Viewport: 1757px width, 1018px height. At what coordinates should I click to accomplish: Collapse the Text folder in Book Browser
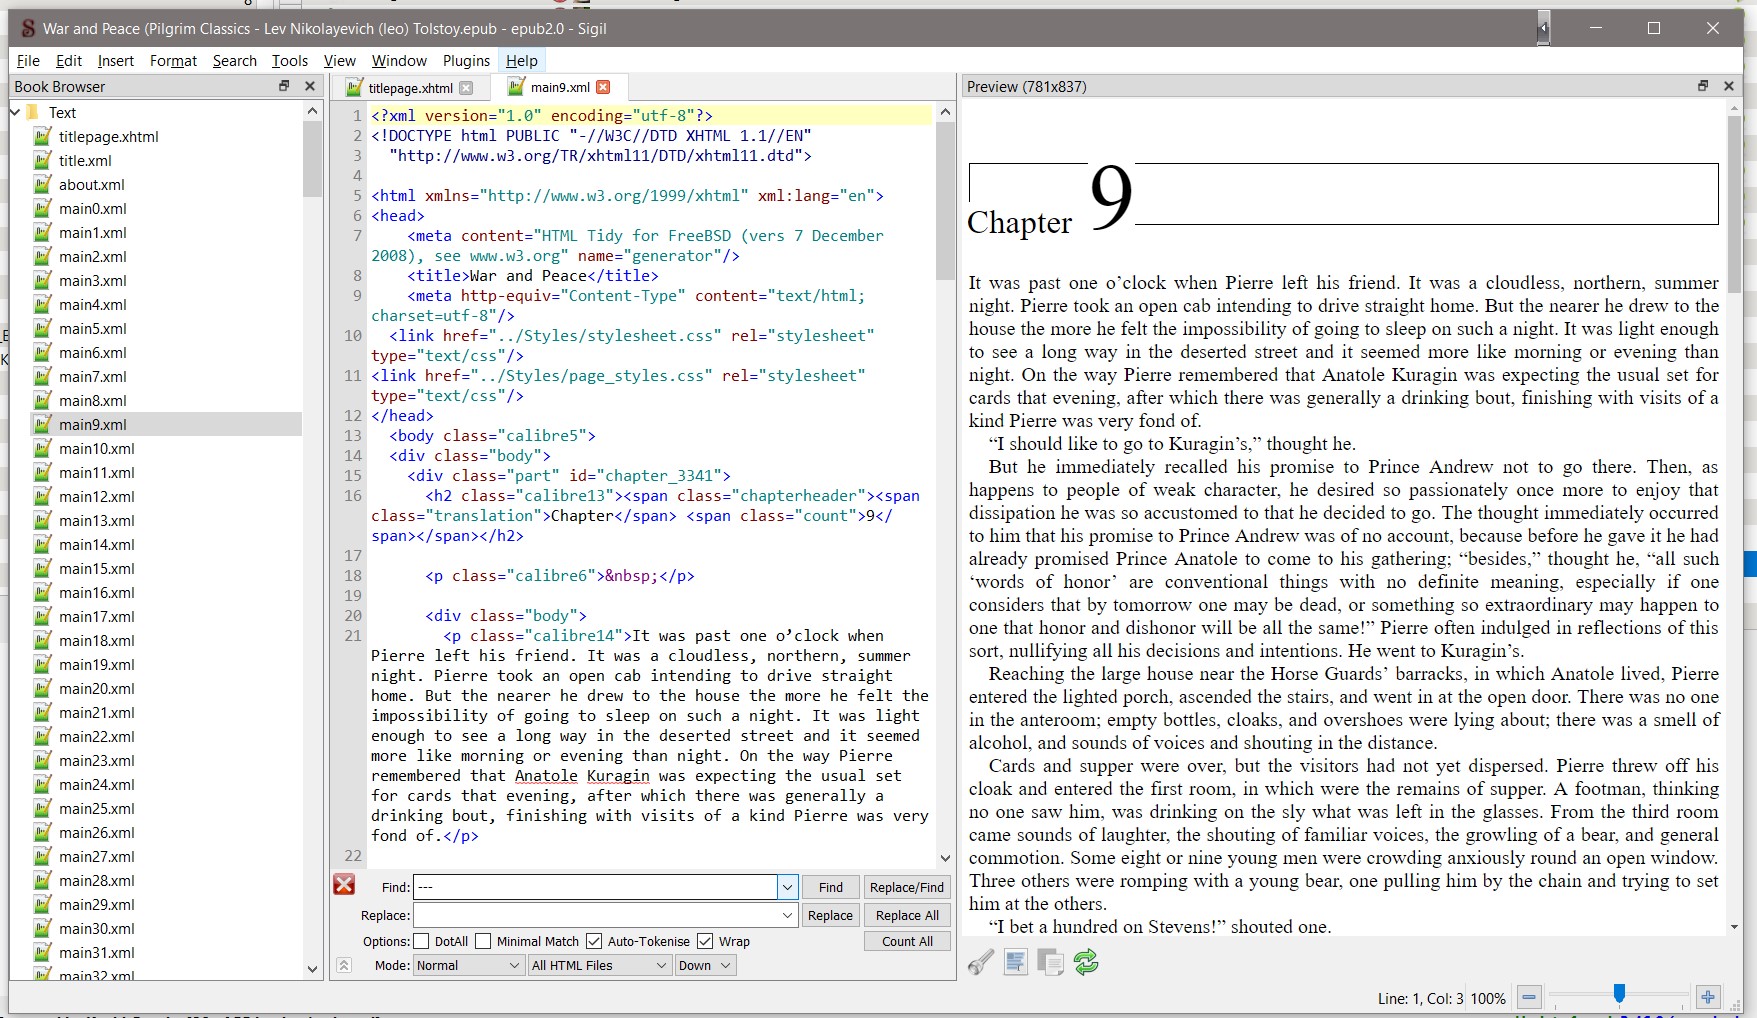coord(15,112)
